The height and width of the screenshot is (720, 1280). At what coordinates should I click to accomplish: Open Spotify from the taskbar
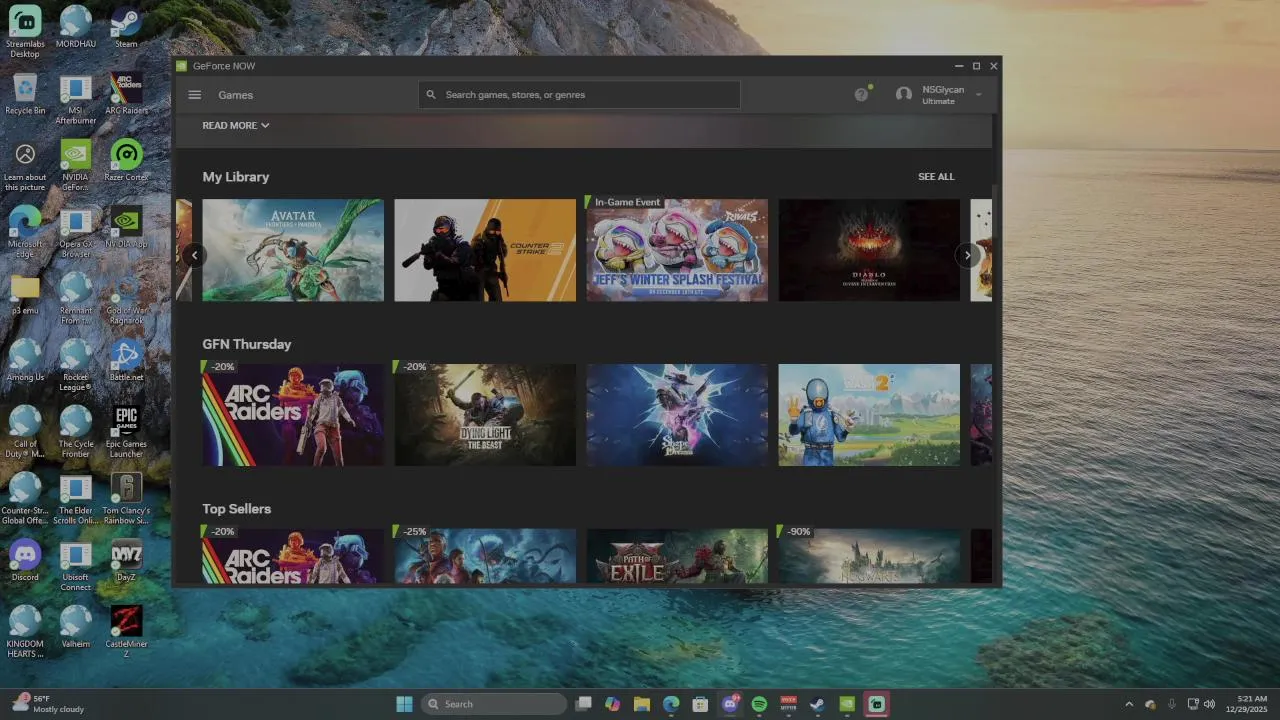[x=759, y=704]
